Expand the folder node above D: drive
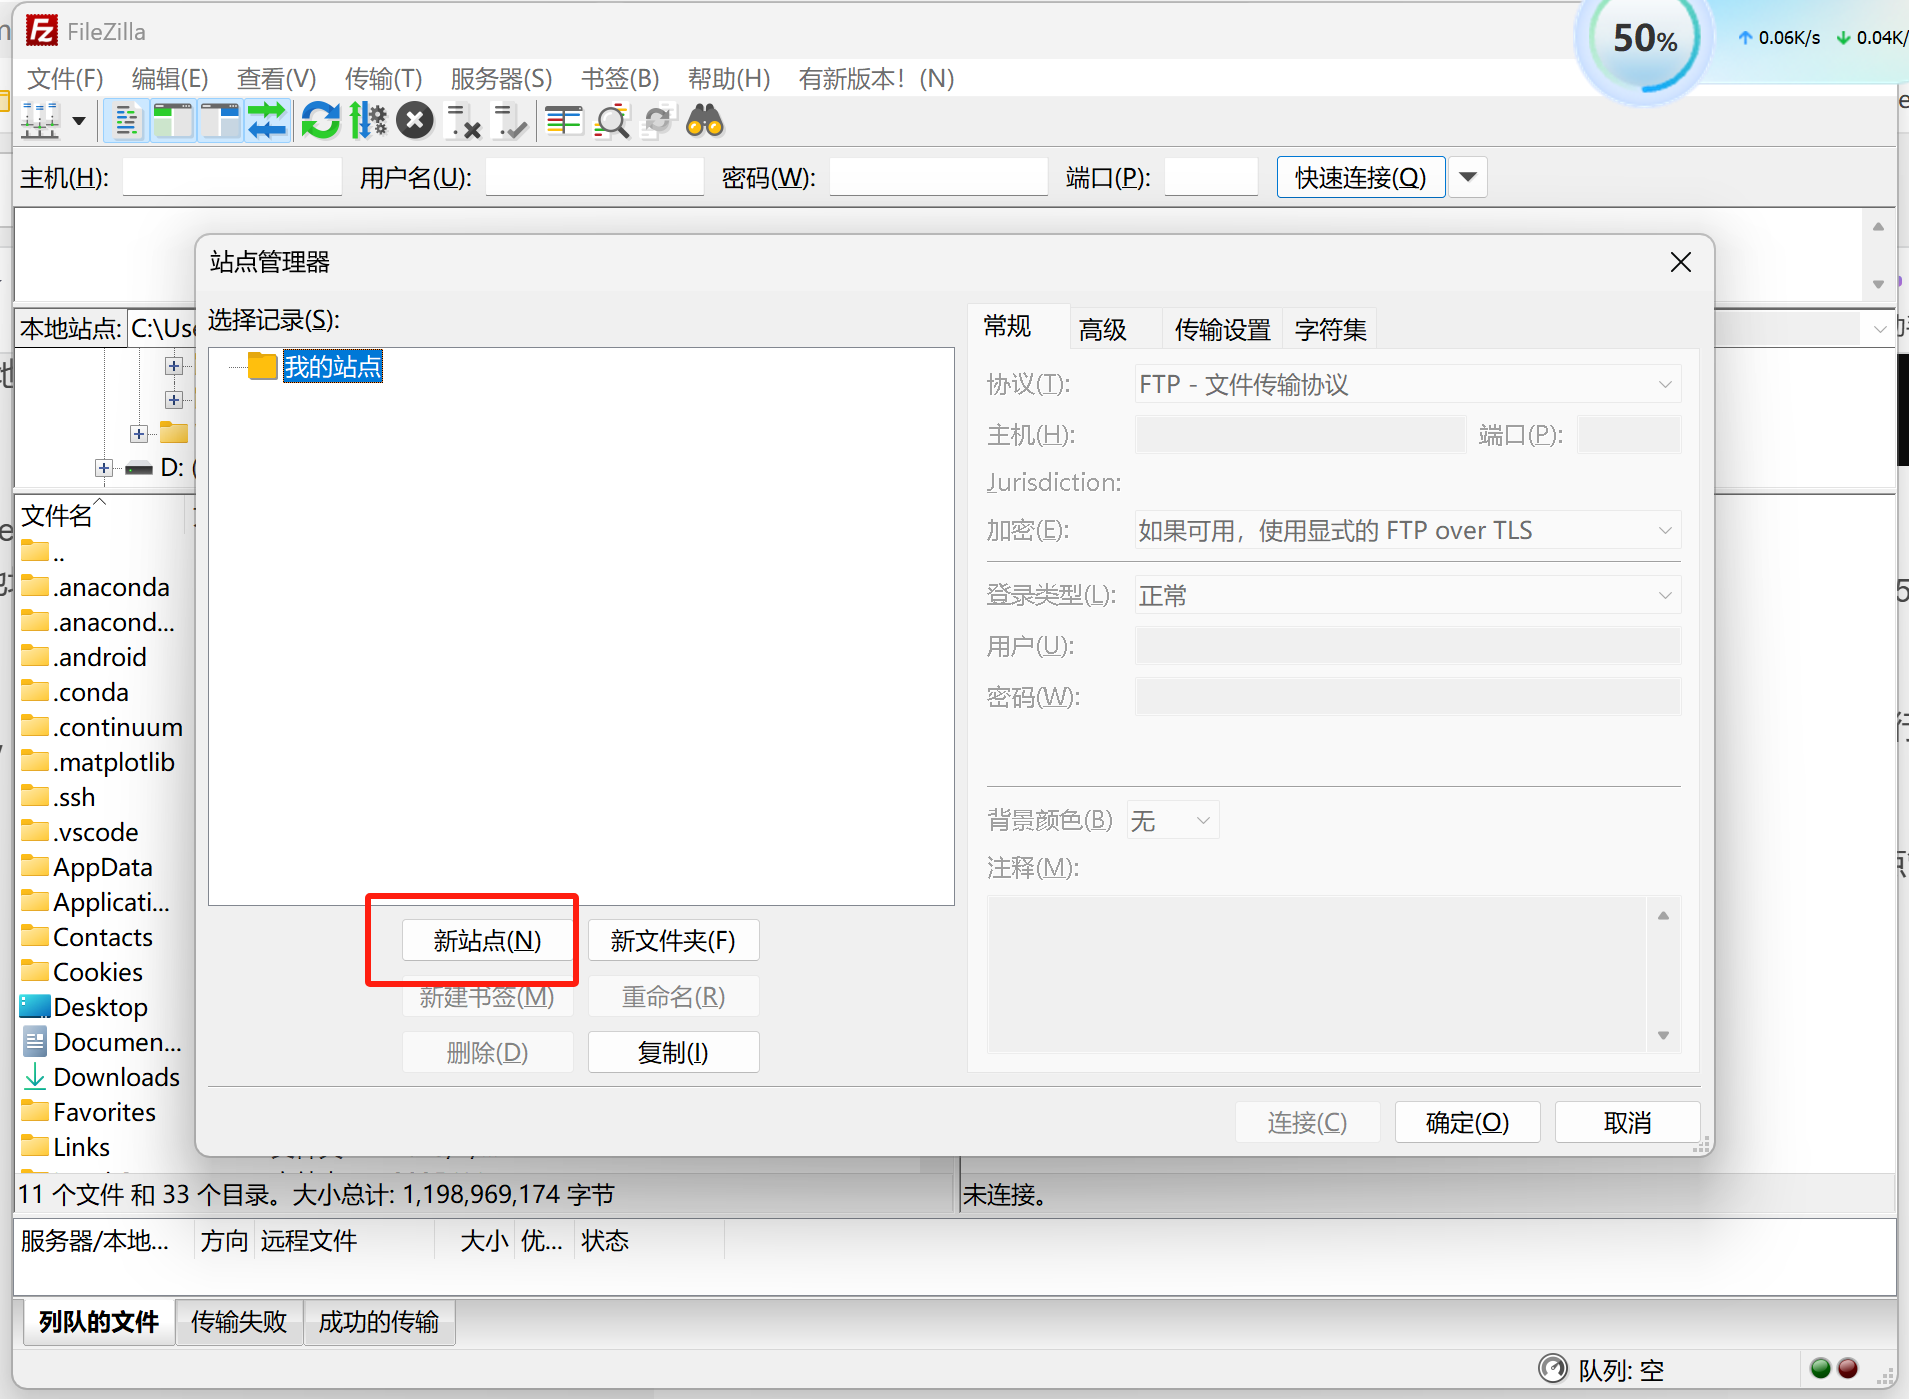The height and width of the screenshot is (1399, 1909). (x=139, y=434)
